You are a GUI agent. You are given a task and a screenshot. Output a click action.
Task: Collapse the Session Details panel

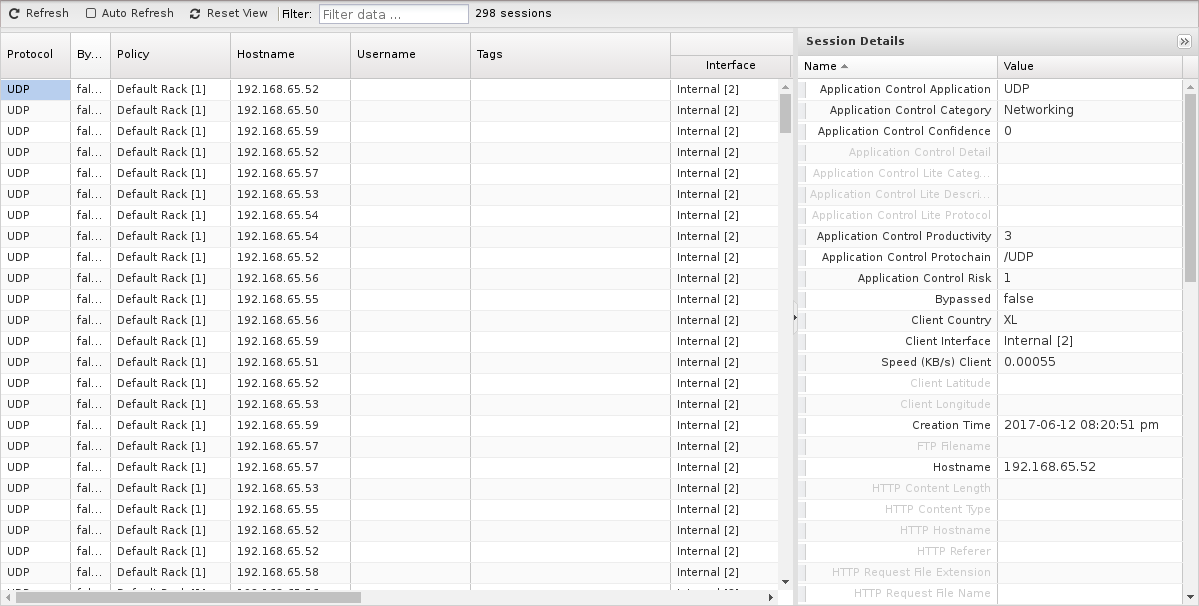pyautogui.click(x=1184, y=42)
